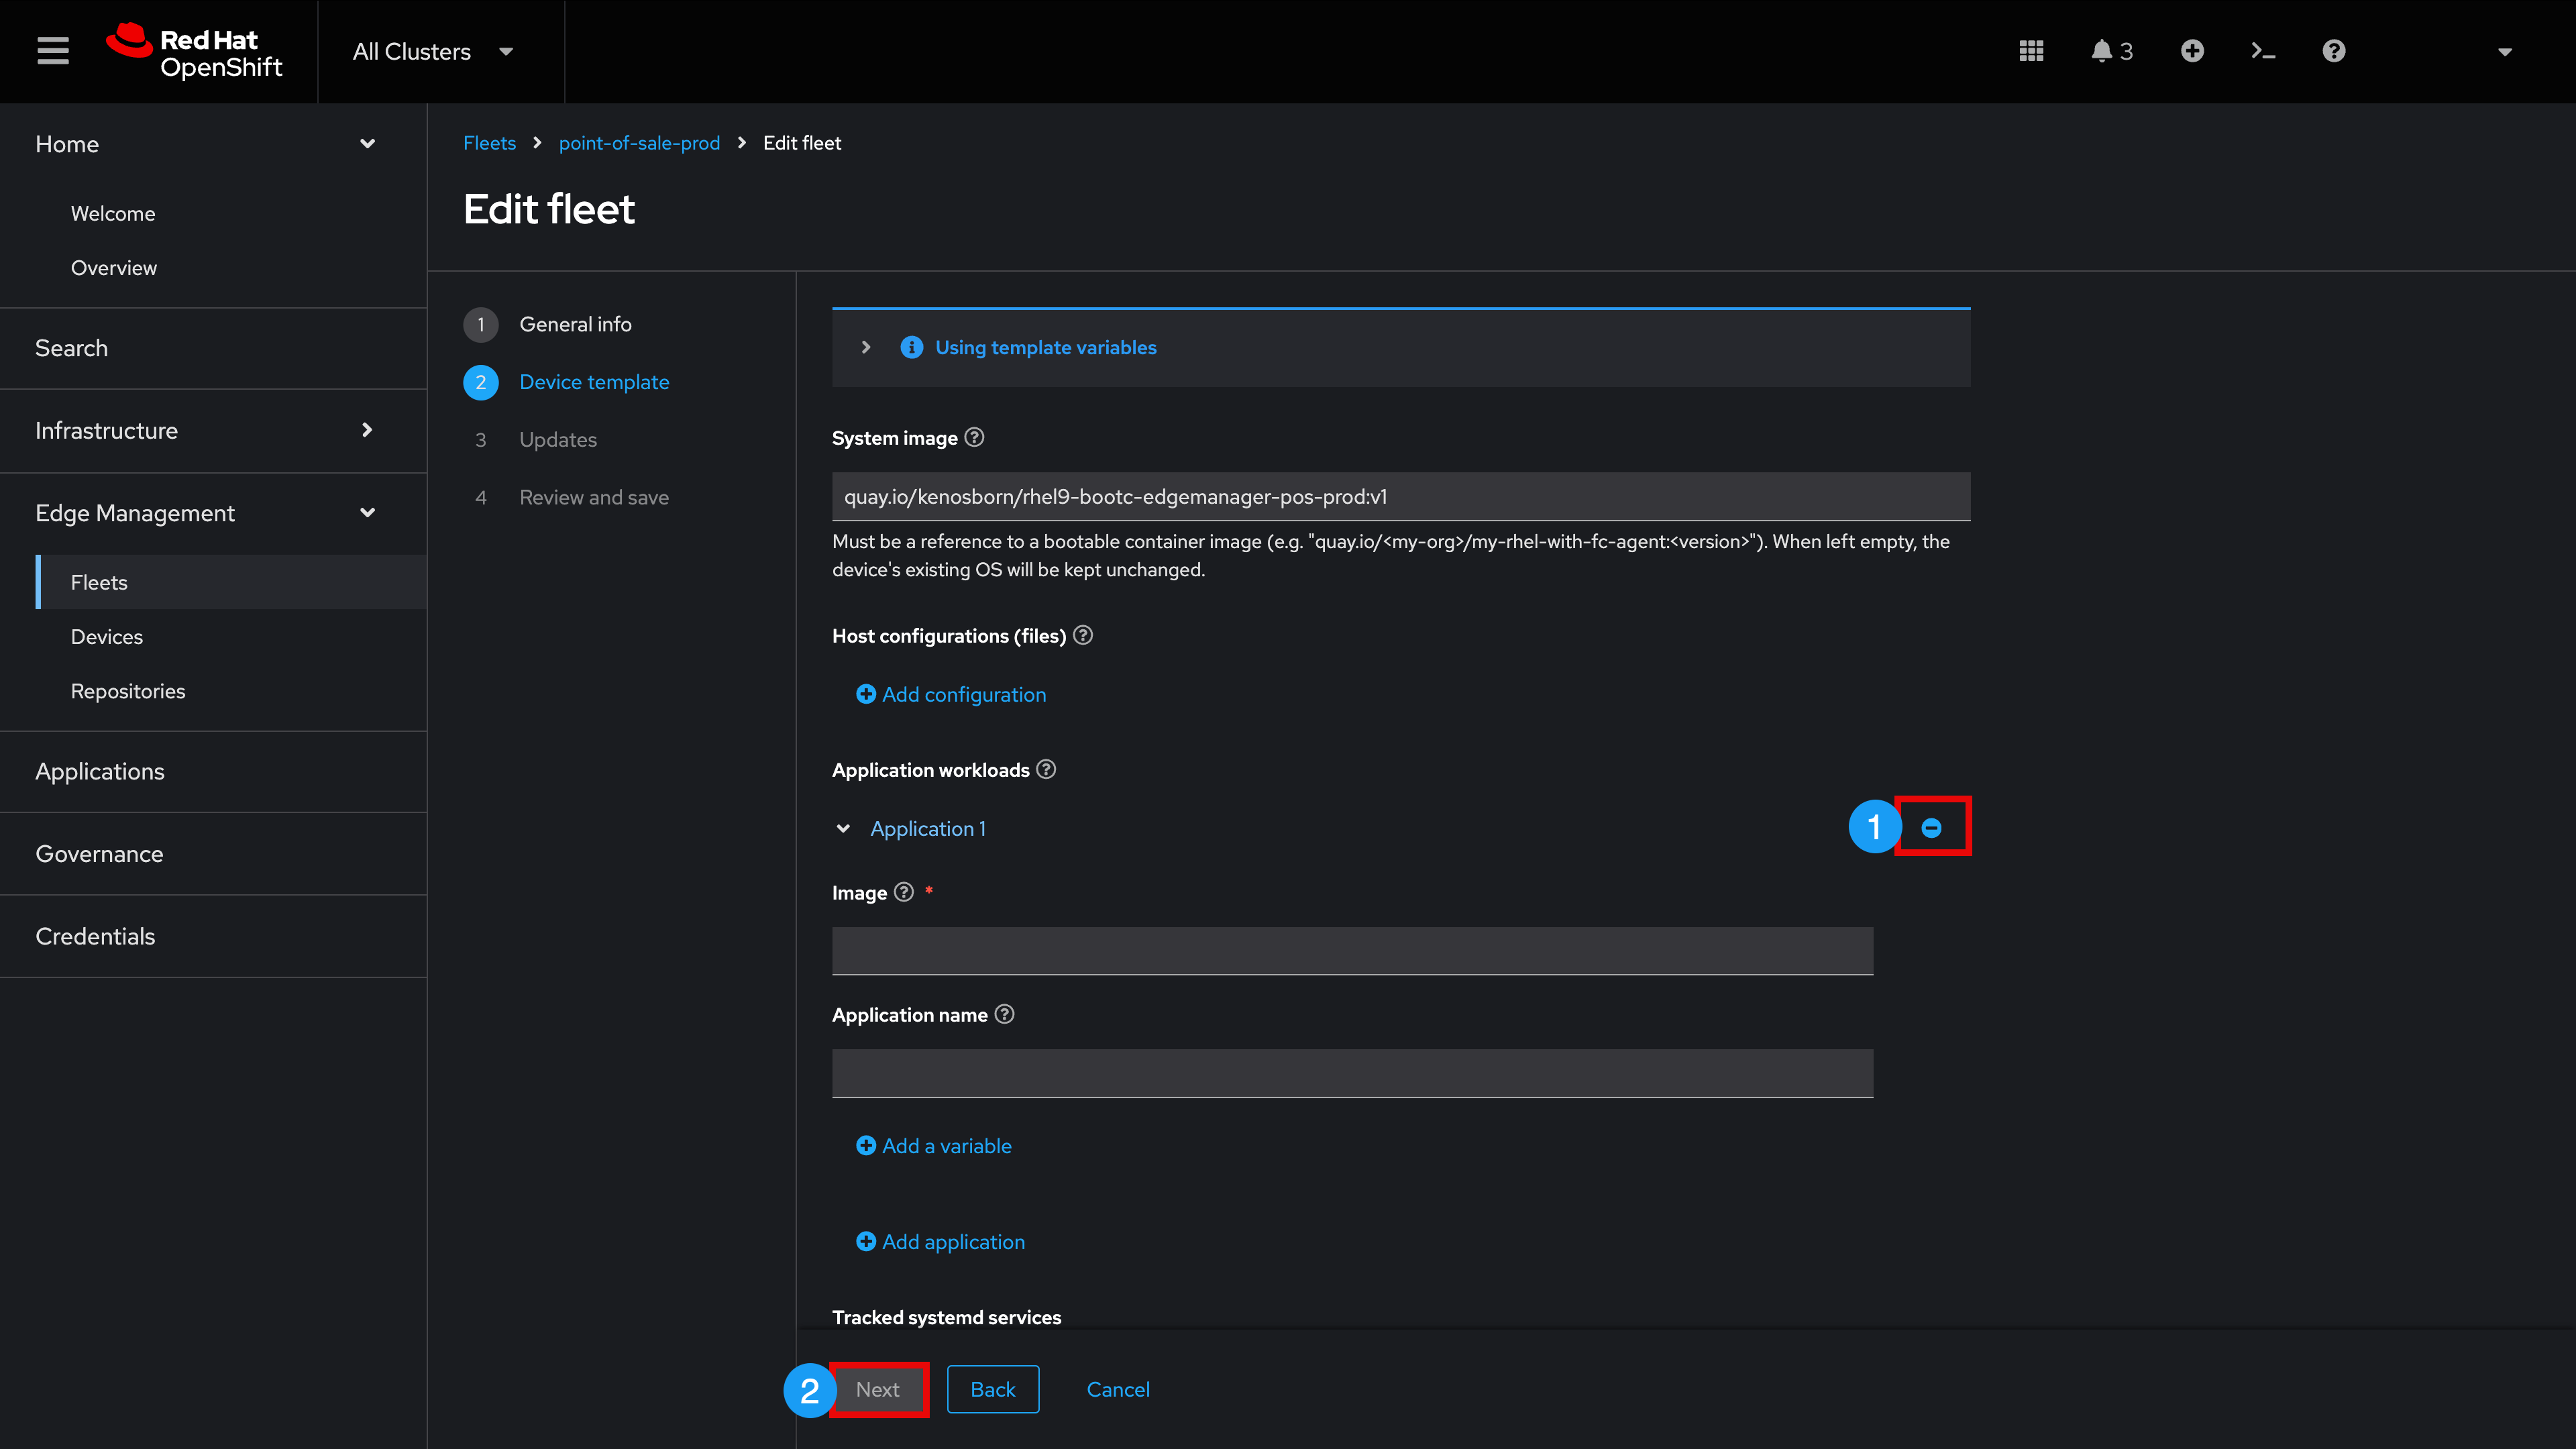Click the Cancel link
This screenshot has height=1449, width=2576.
pyautogui.click(x=1118, y=1389)
